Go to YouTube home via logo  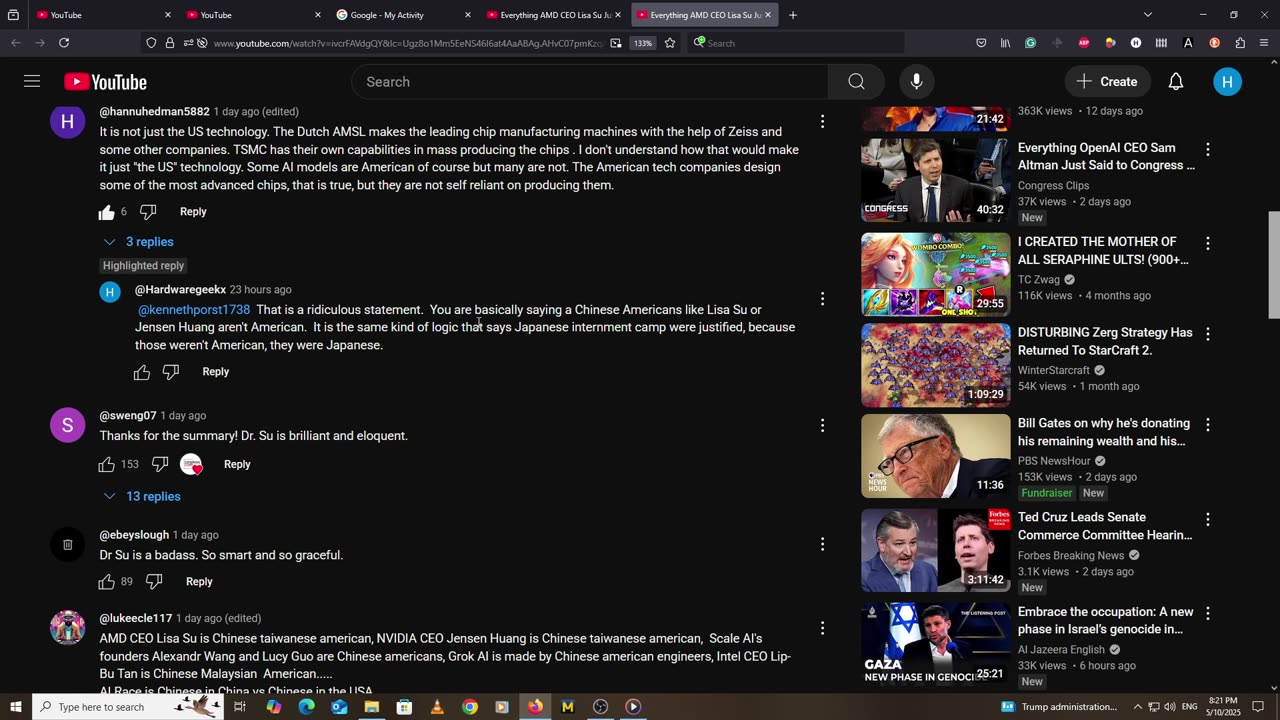point(105,82)
